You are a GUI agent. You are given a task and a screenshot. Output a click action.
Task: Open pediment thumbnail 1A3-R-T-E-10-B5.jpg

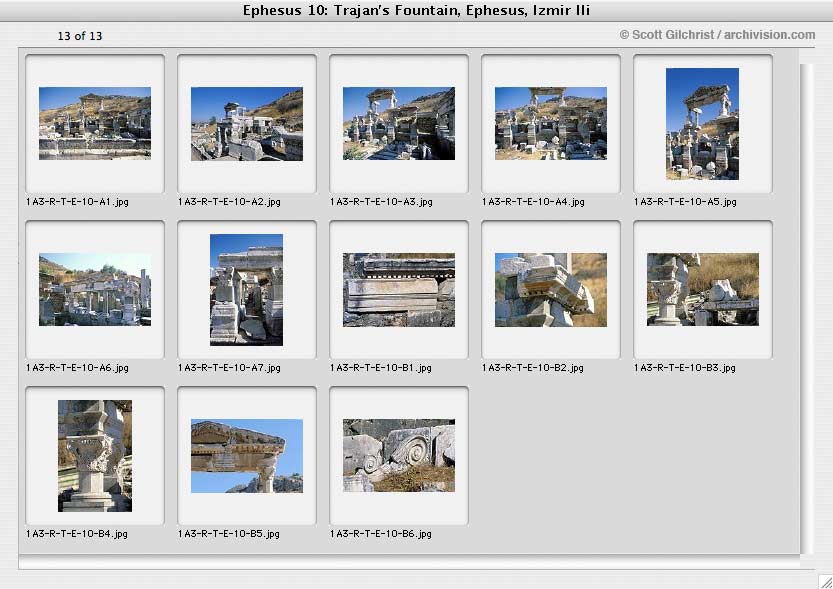point(247,456)
